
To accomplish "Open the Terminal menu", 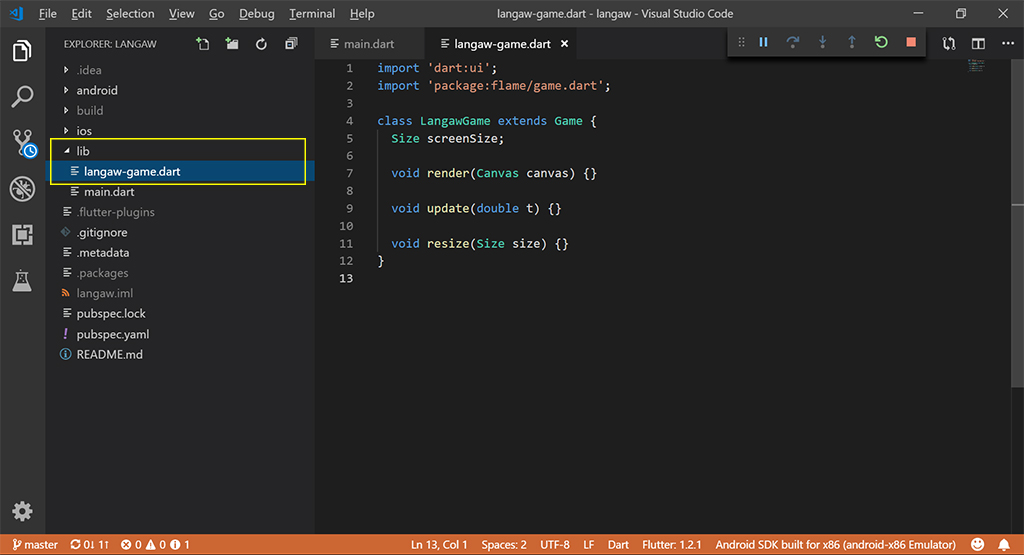I will pyautogui.click(x=312, y=14).
